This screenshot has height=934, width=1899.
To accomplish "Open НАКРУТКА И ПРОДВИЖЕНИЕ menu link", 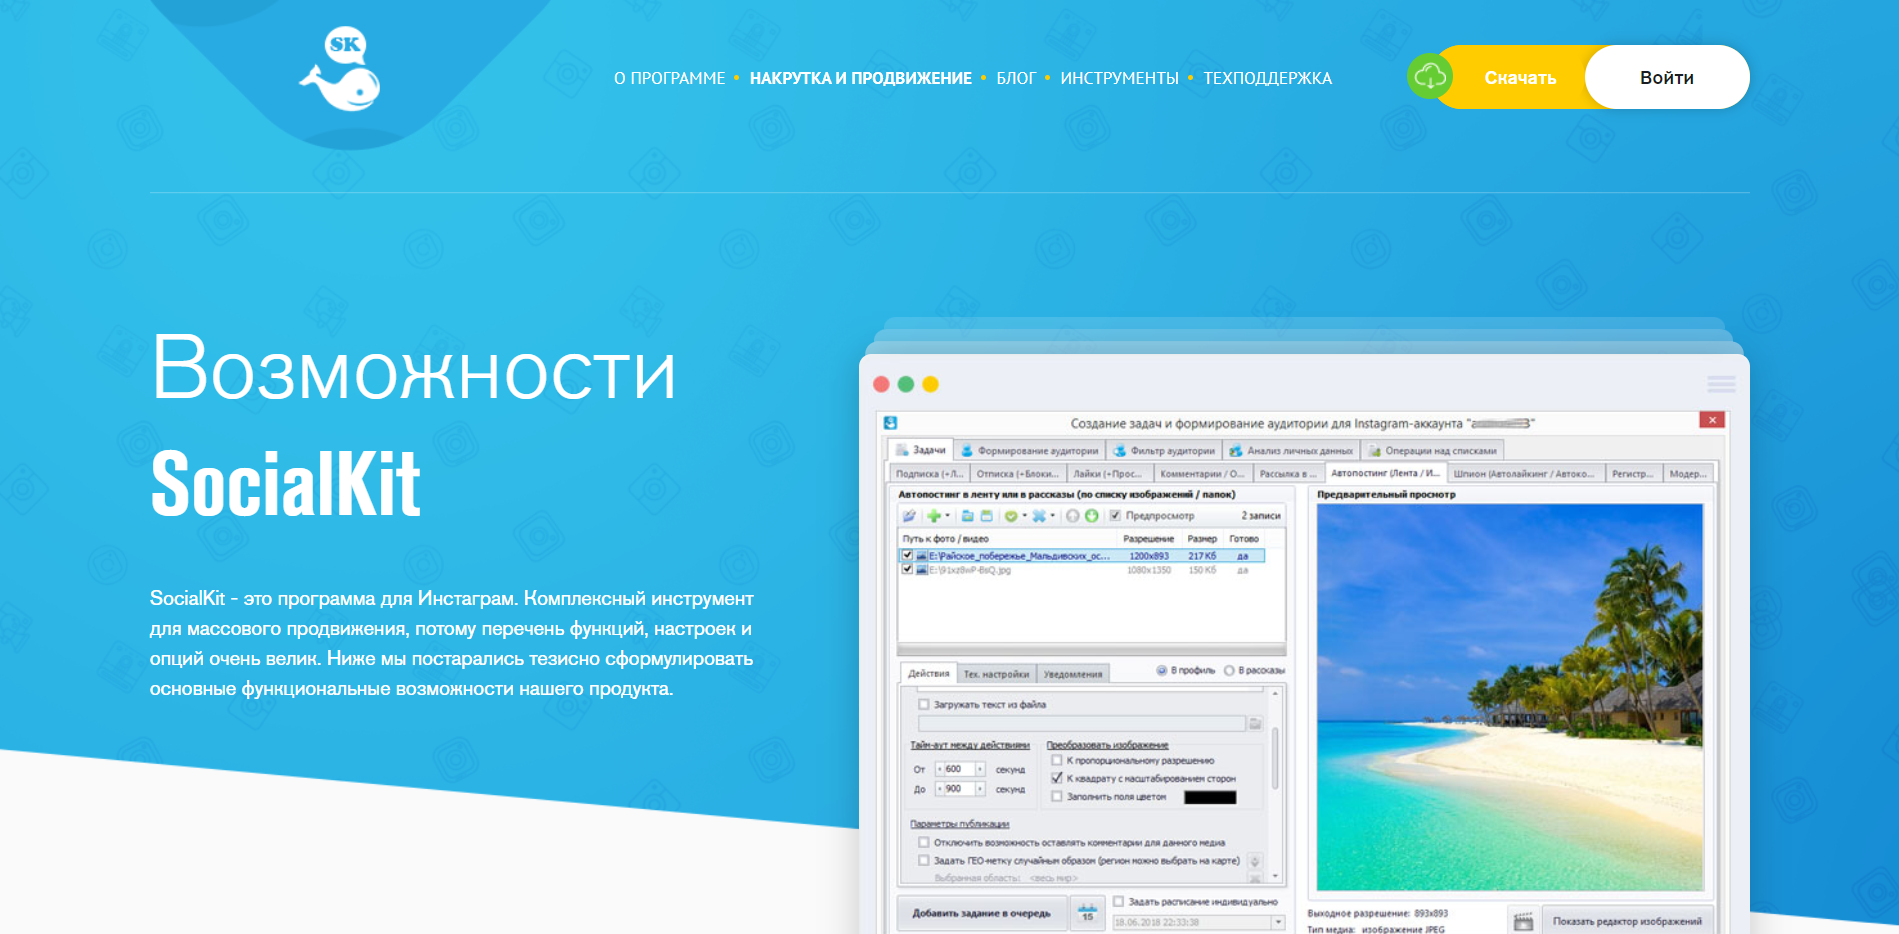I will tap(860, 78).
